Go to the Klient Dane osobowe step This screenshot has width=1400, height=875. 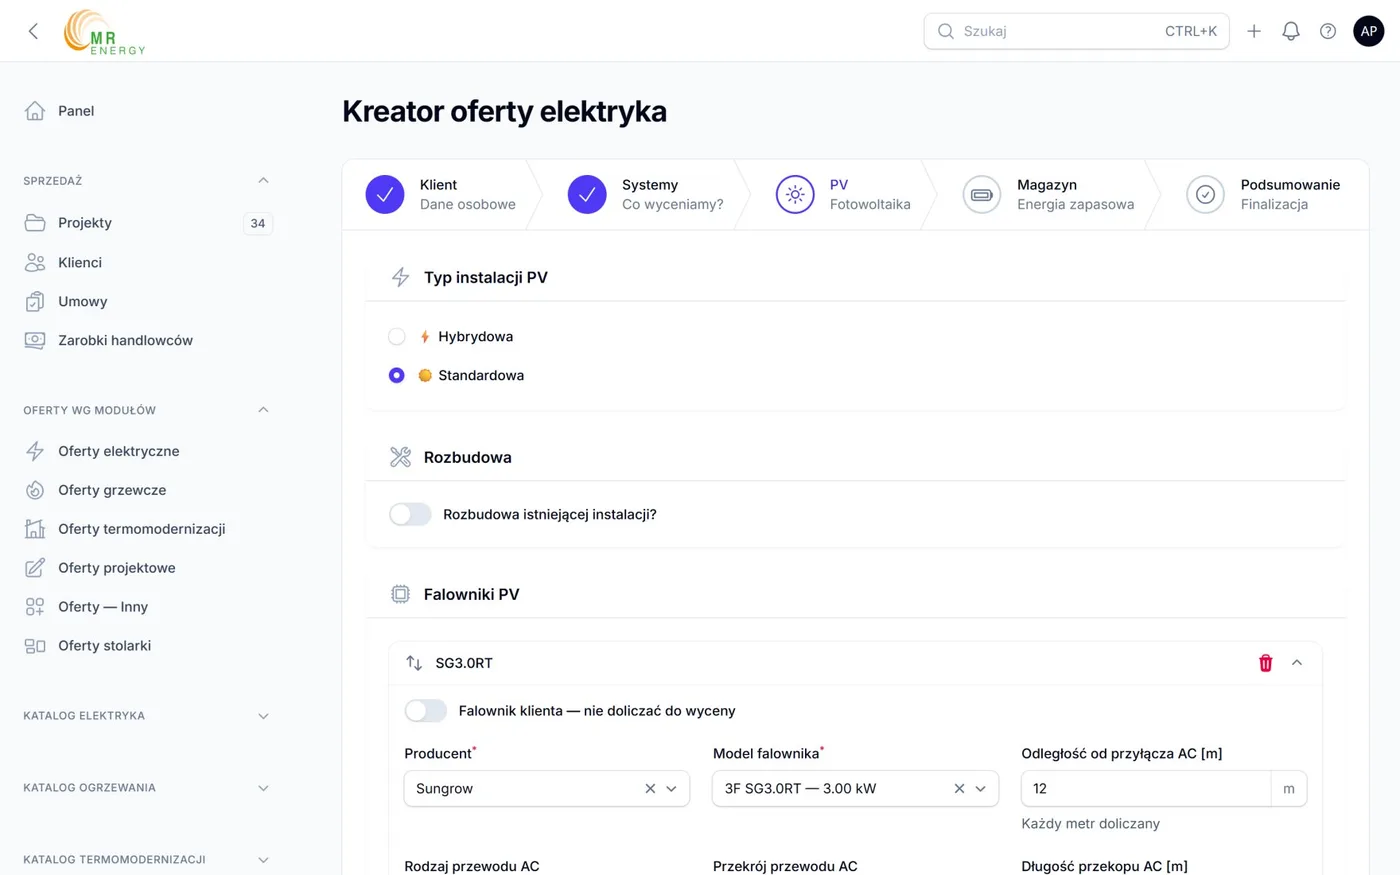click(441, 195)
